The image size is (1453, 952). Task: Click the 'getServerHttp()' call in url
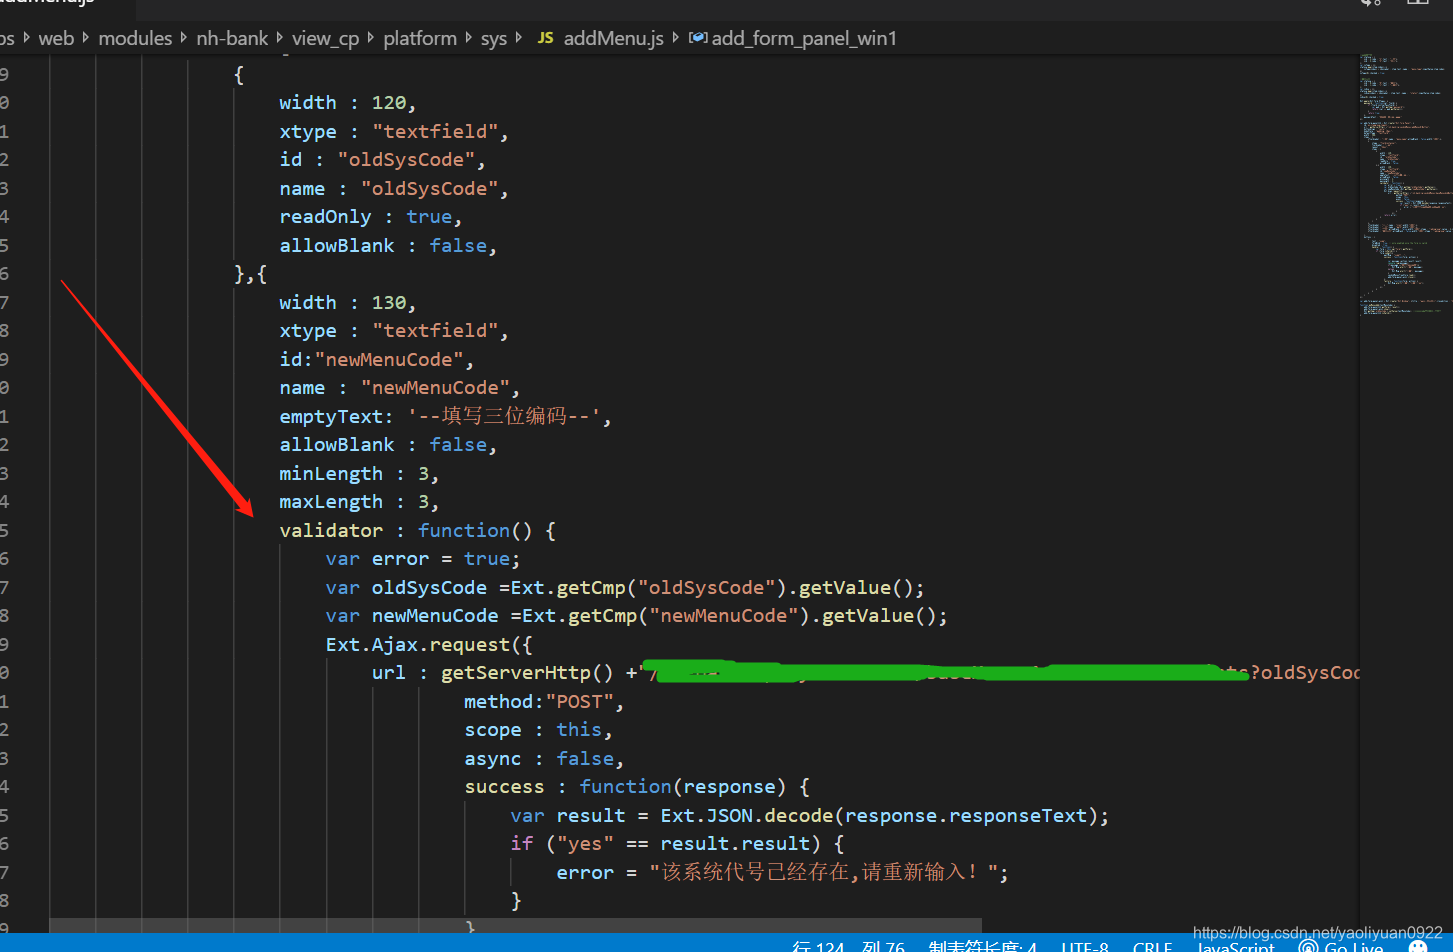point(527,672)
